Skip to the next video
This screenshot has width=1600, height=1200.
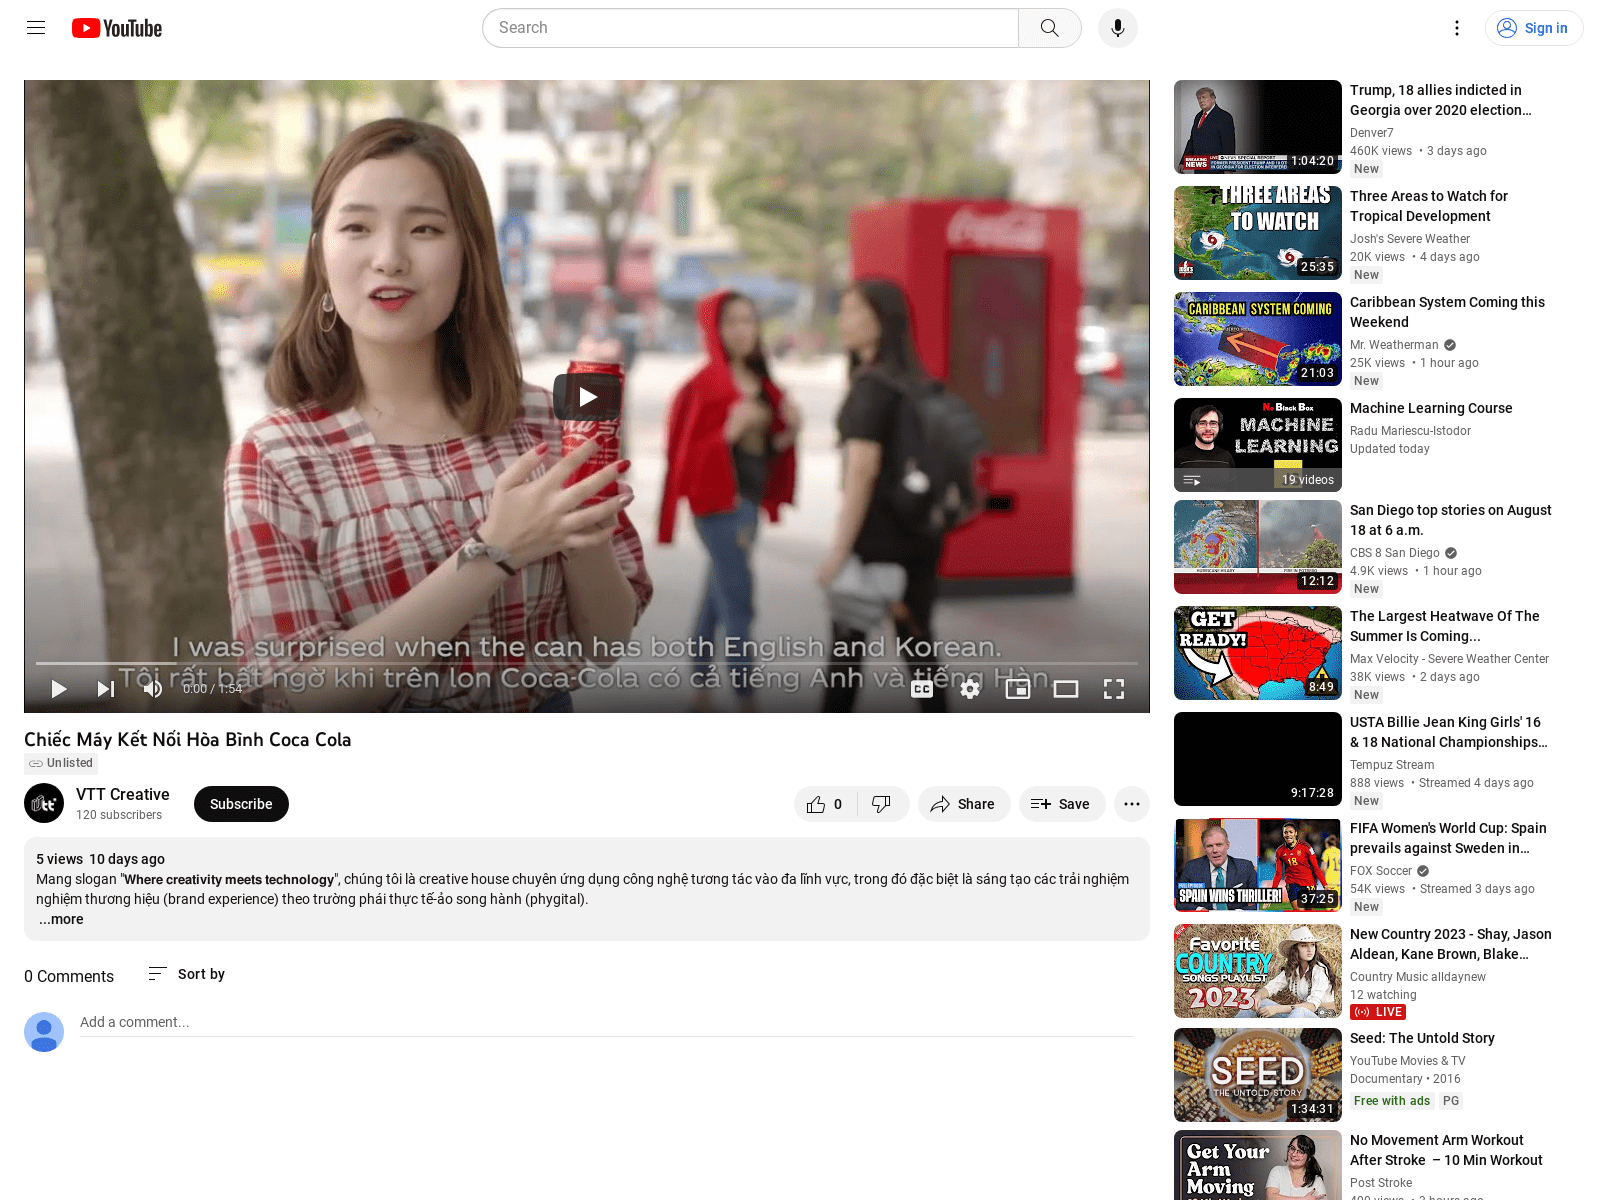(x=106, y=688)
